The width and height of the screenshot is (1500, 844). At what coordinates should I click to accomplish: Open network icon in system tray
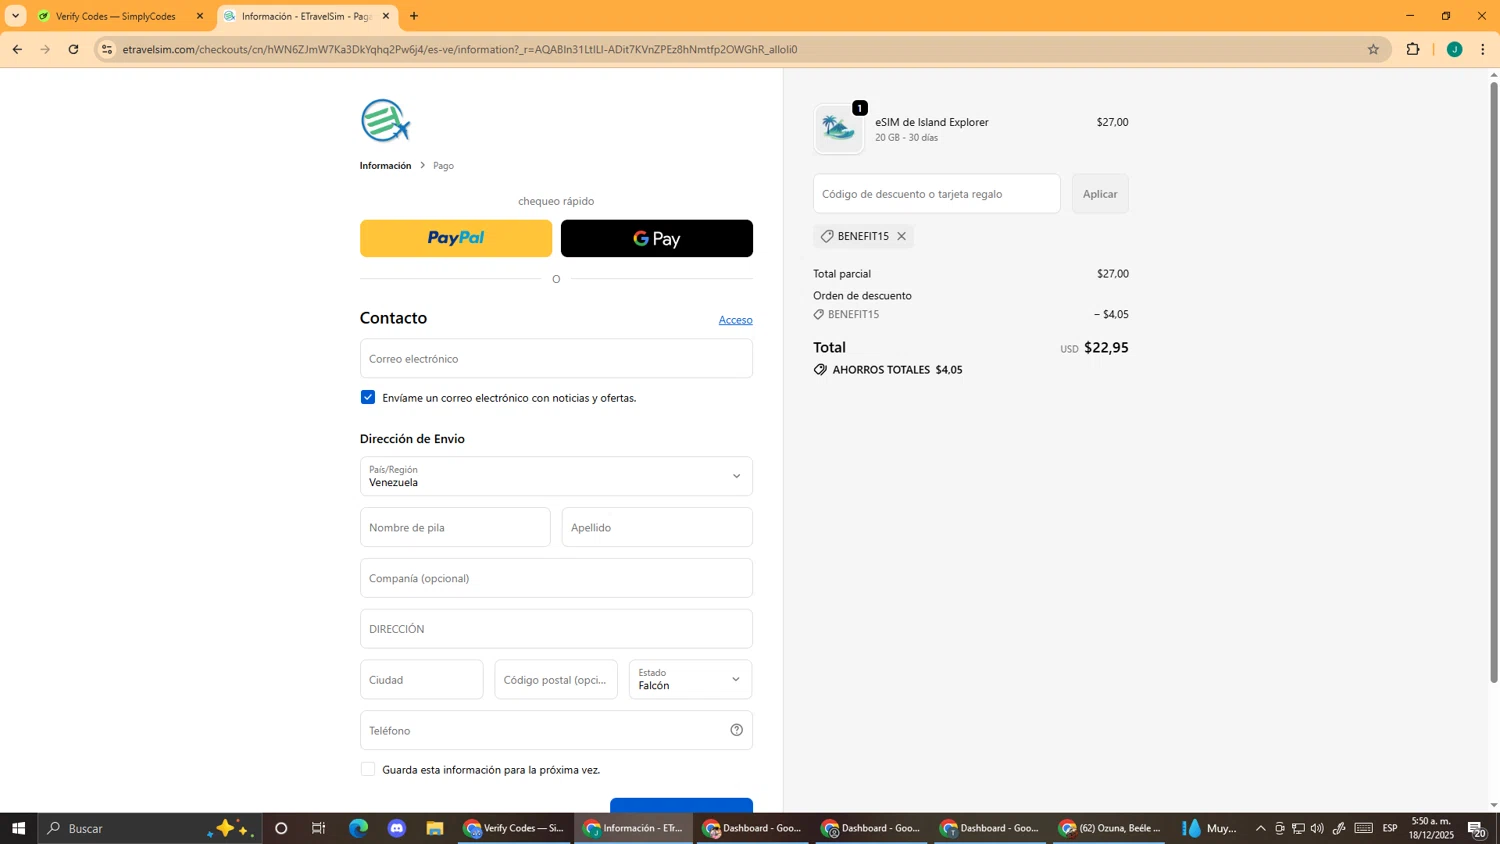[x=1298, y=828]
